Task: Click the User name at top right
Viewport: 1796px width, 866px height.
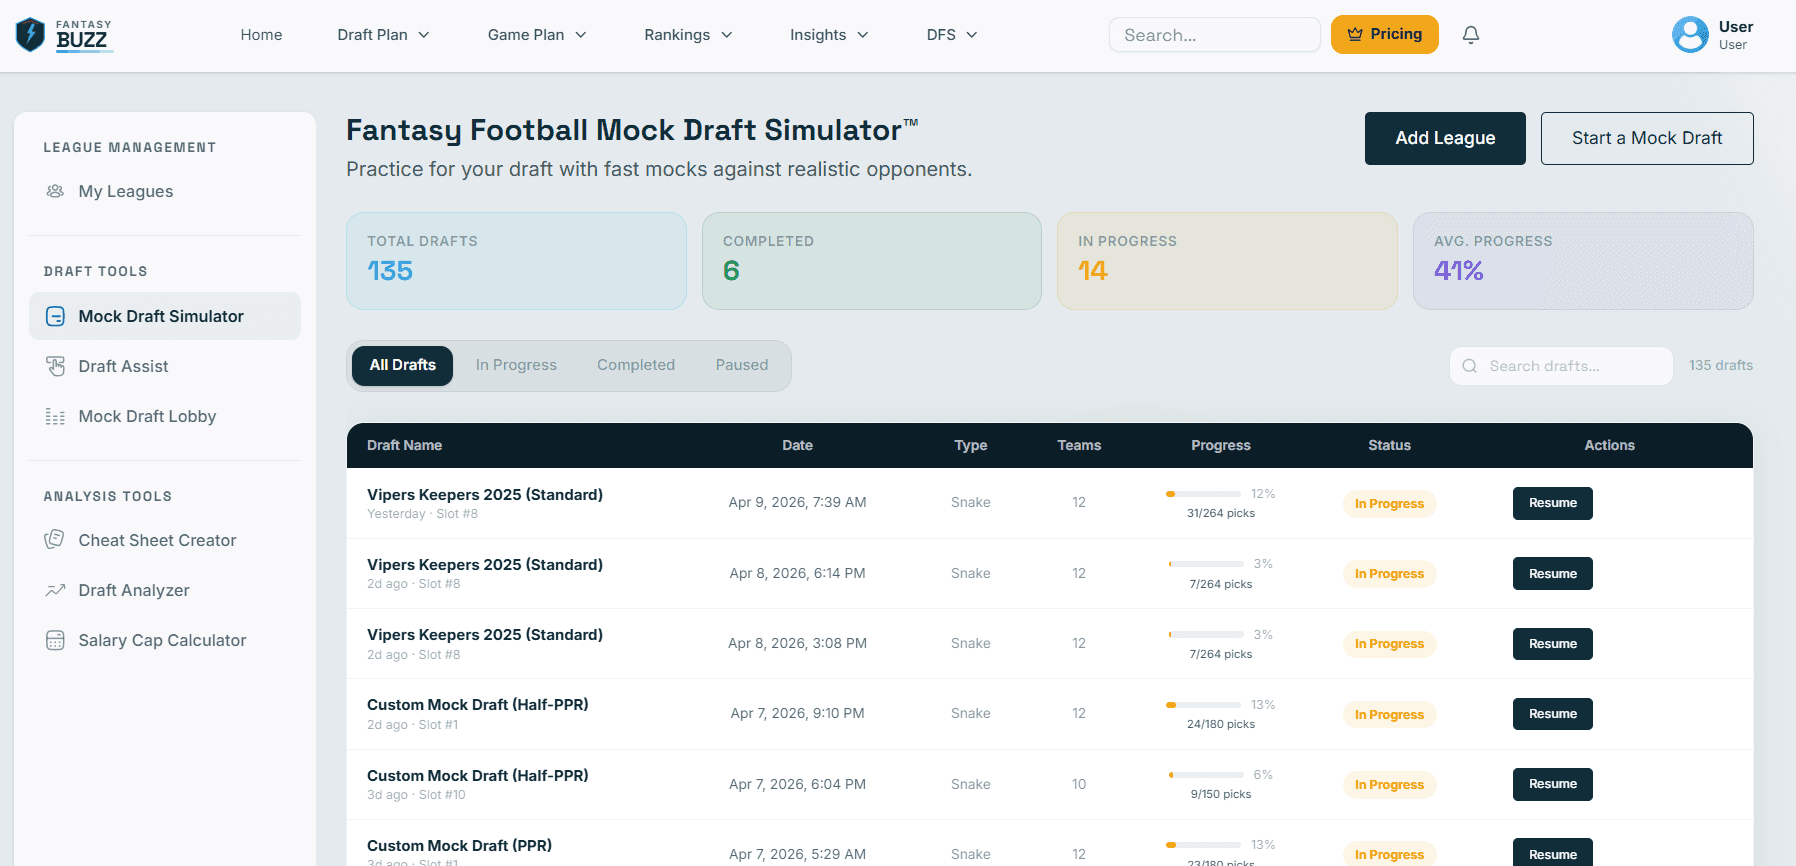Action: coord(1735,27)
